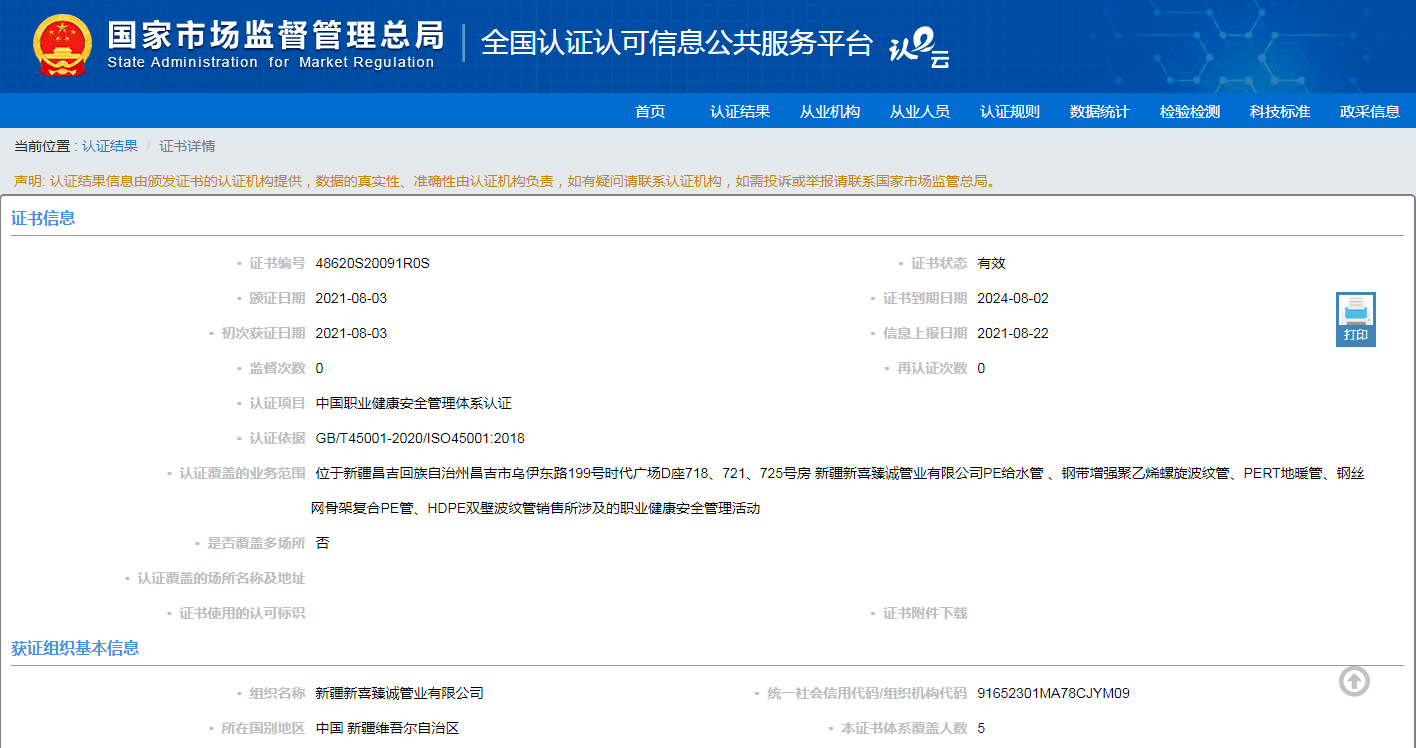The image size is (1416, 748).
Task: Open the 认证结果 navigation menu
Action: 740,111
